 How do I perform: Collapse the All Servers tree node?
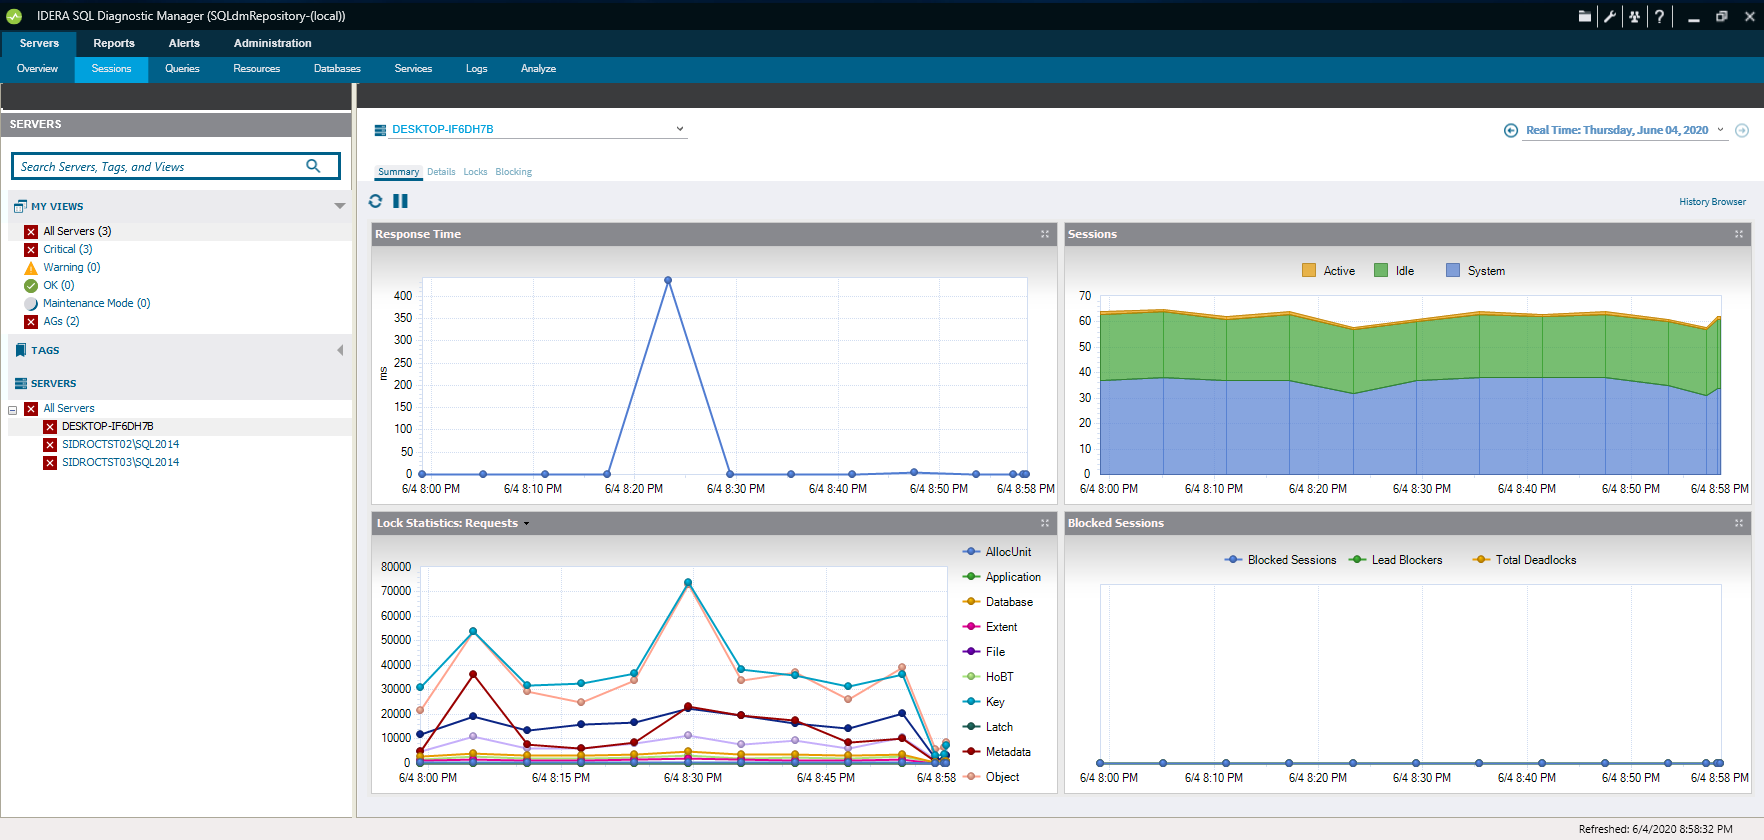[13, 410]
